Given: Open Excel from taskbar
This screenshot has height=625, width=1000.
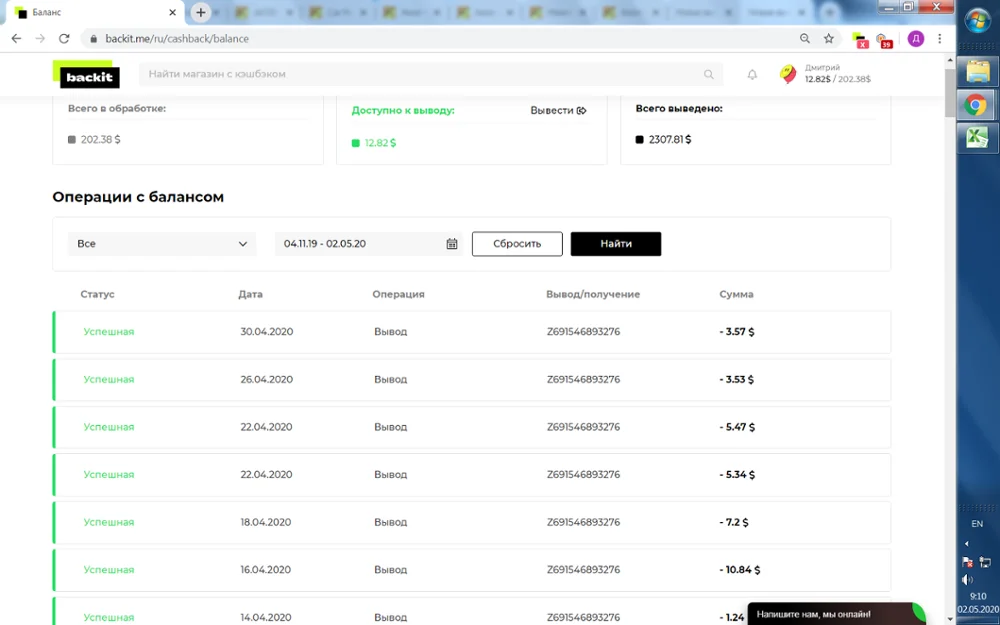Looking at the screenshot, I should pyautogui.click(x=977, y=138).
